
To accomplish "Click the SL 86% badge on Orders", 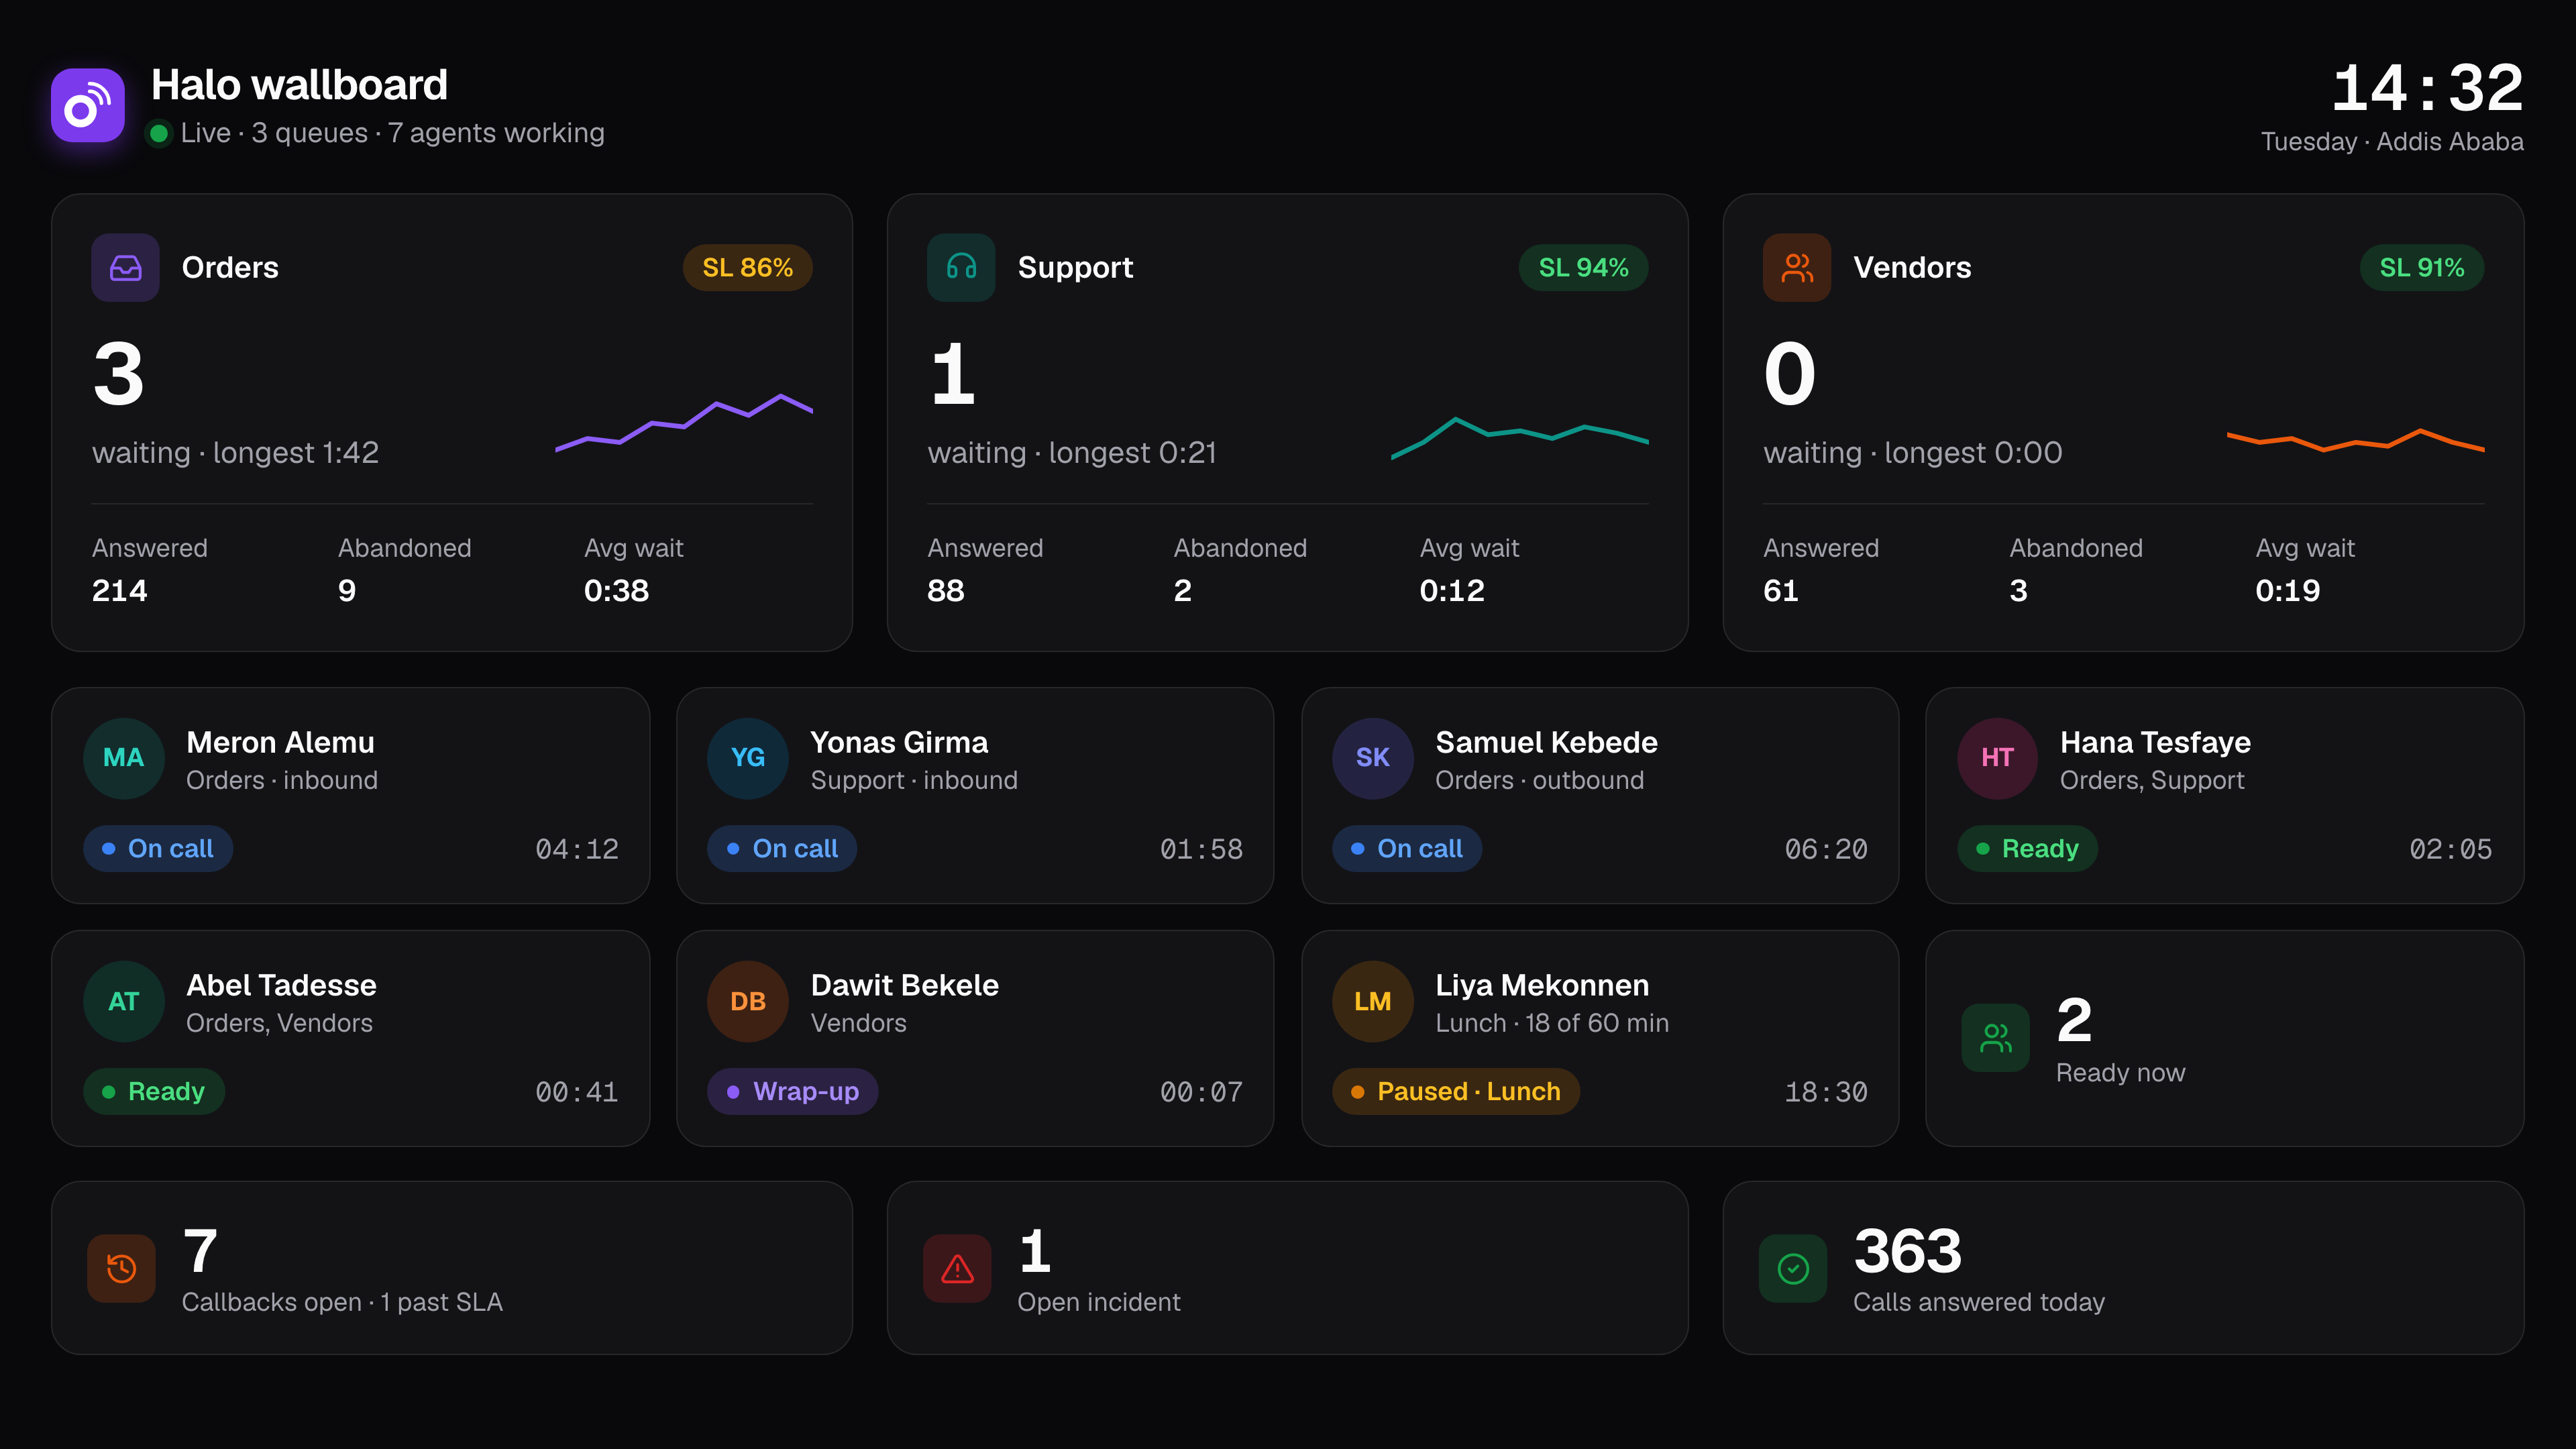I will 747,267.
